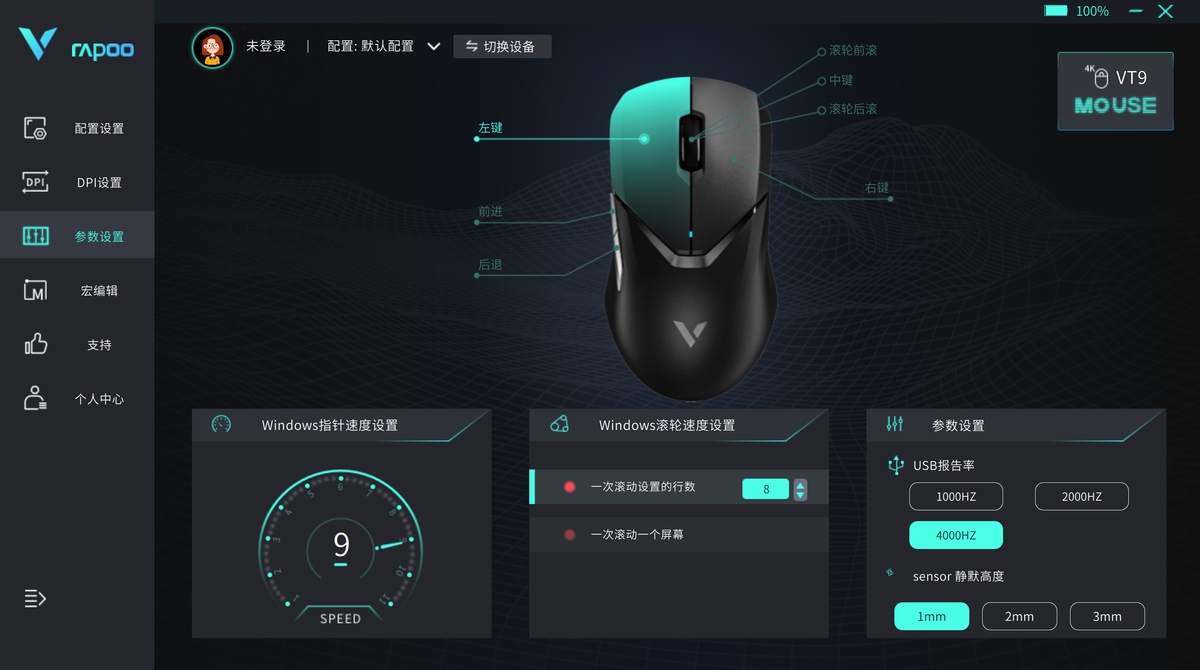Click the 支持 thumbs-up icon
This screenshot has height=670, width=1200.
36,344
